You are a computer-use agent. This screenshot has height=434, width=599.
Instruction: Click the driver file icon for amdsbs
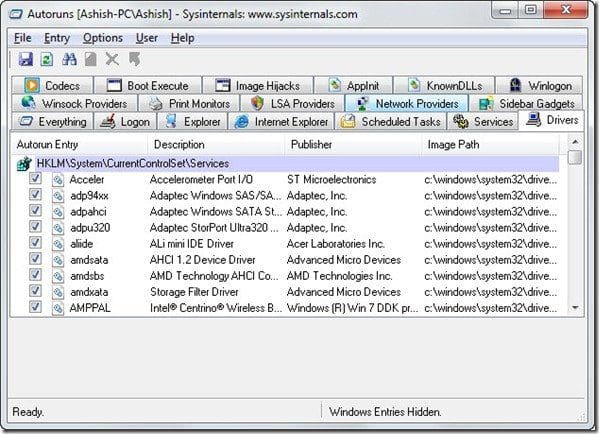tap(58, 276)
